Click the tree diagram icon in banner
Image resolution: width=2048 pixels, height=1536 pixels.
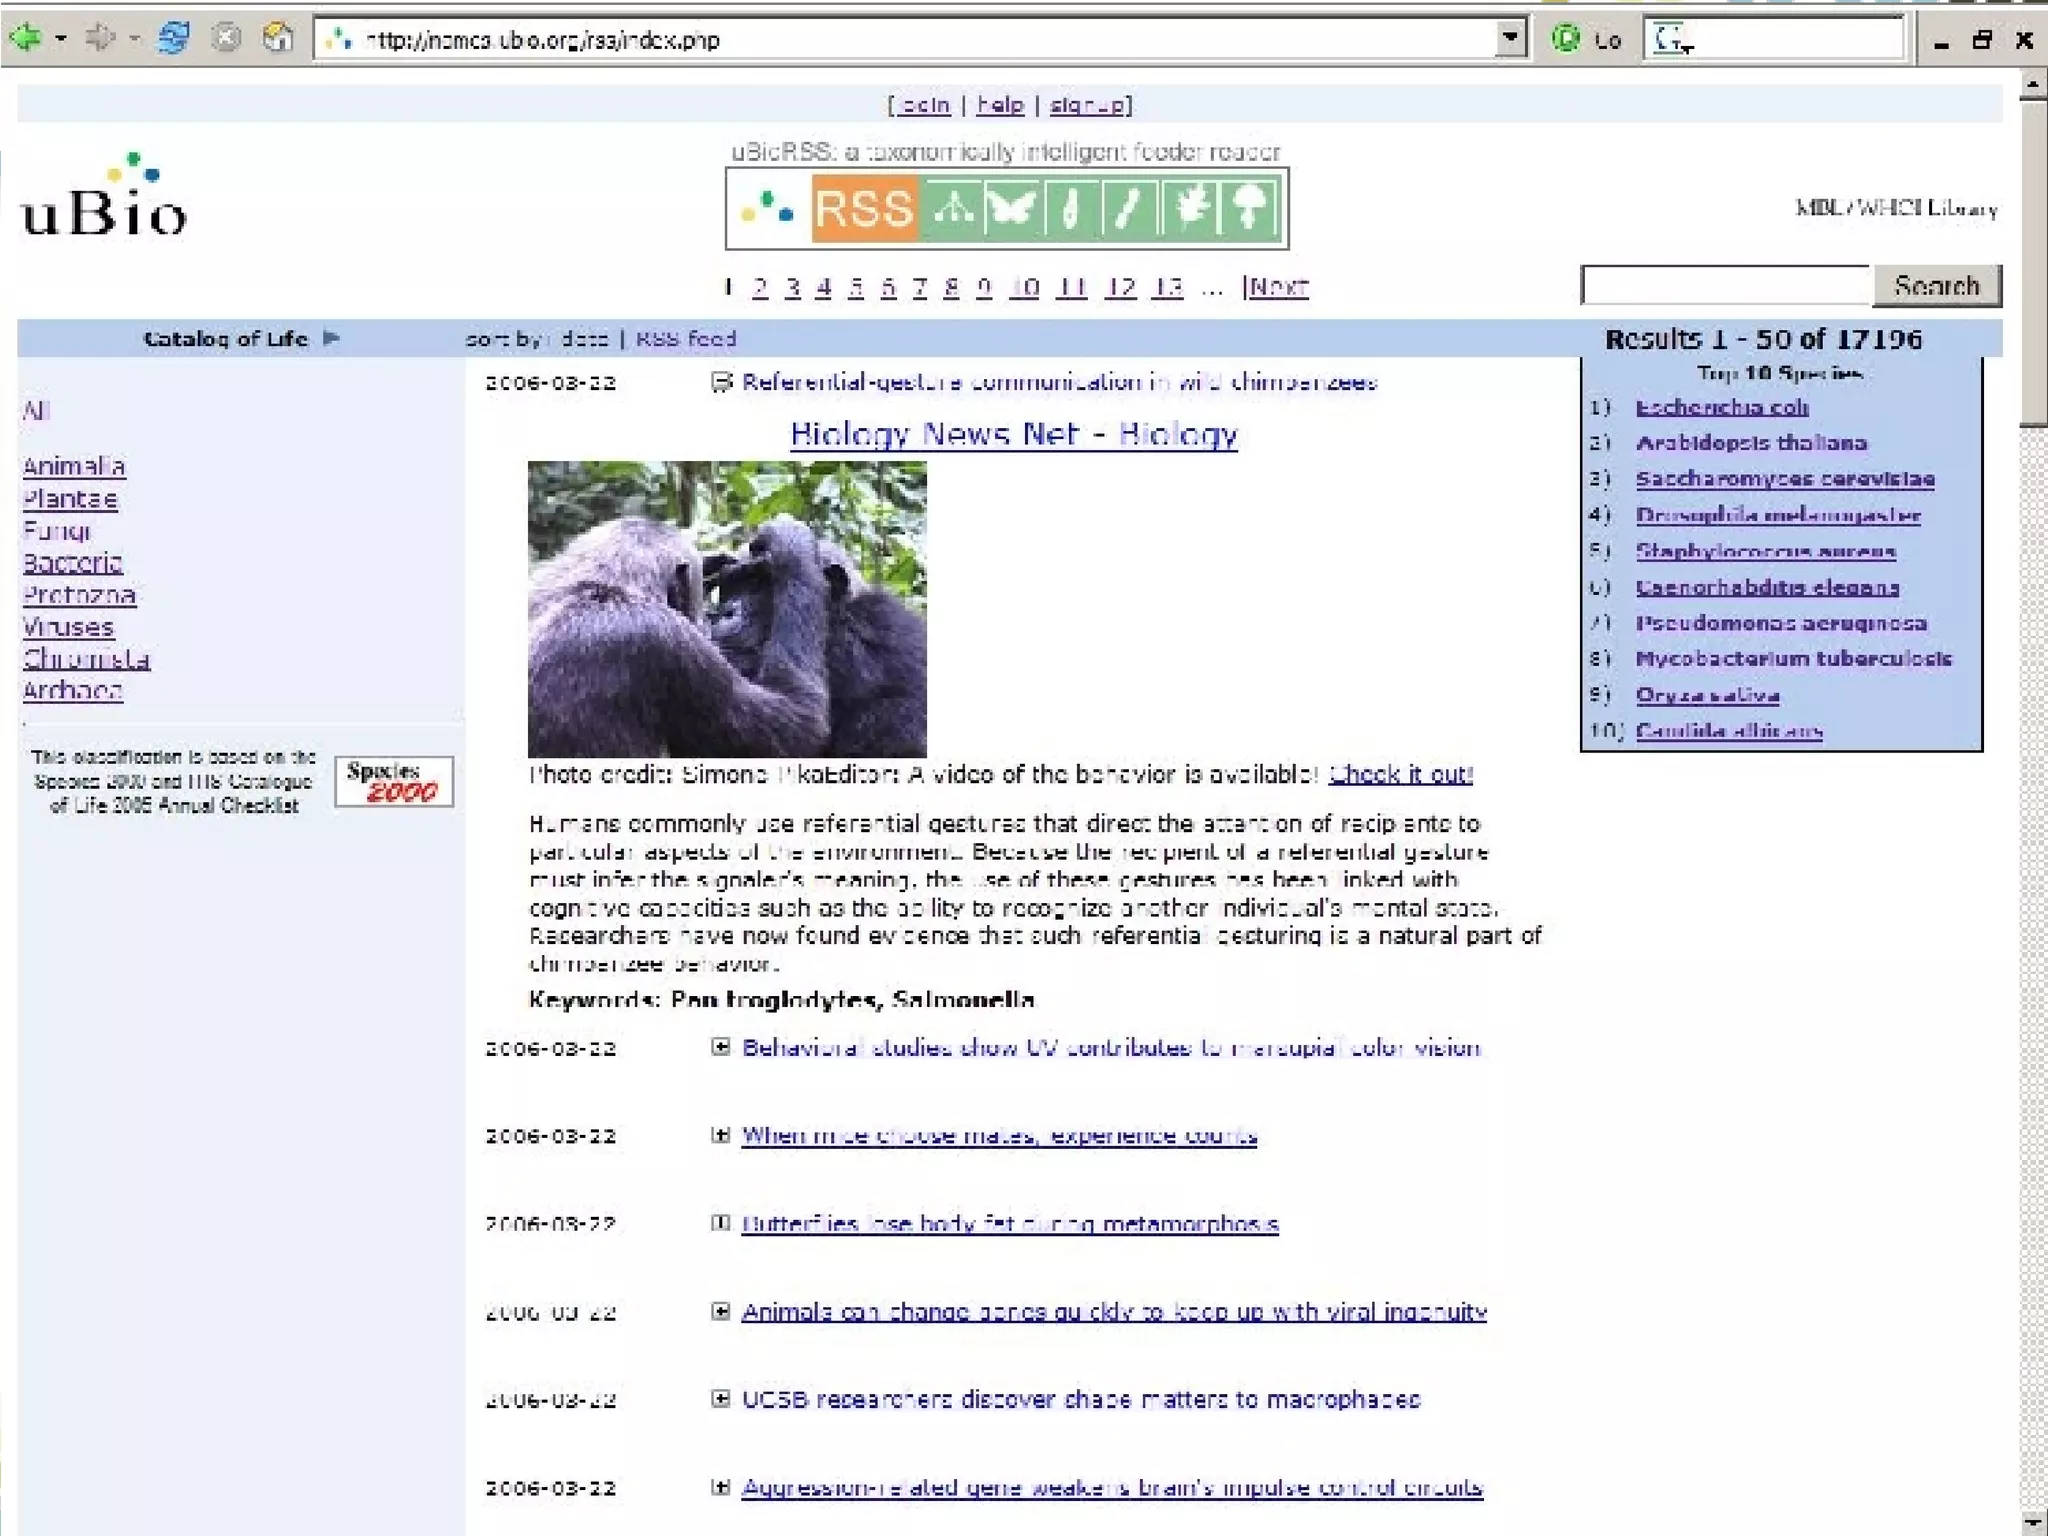pos(951,209)
